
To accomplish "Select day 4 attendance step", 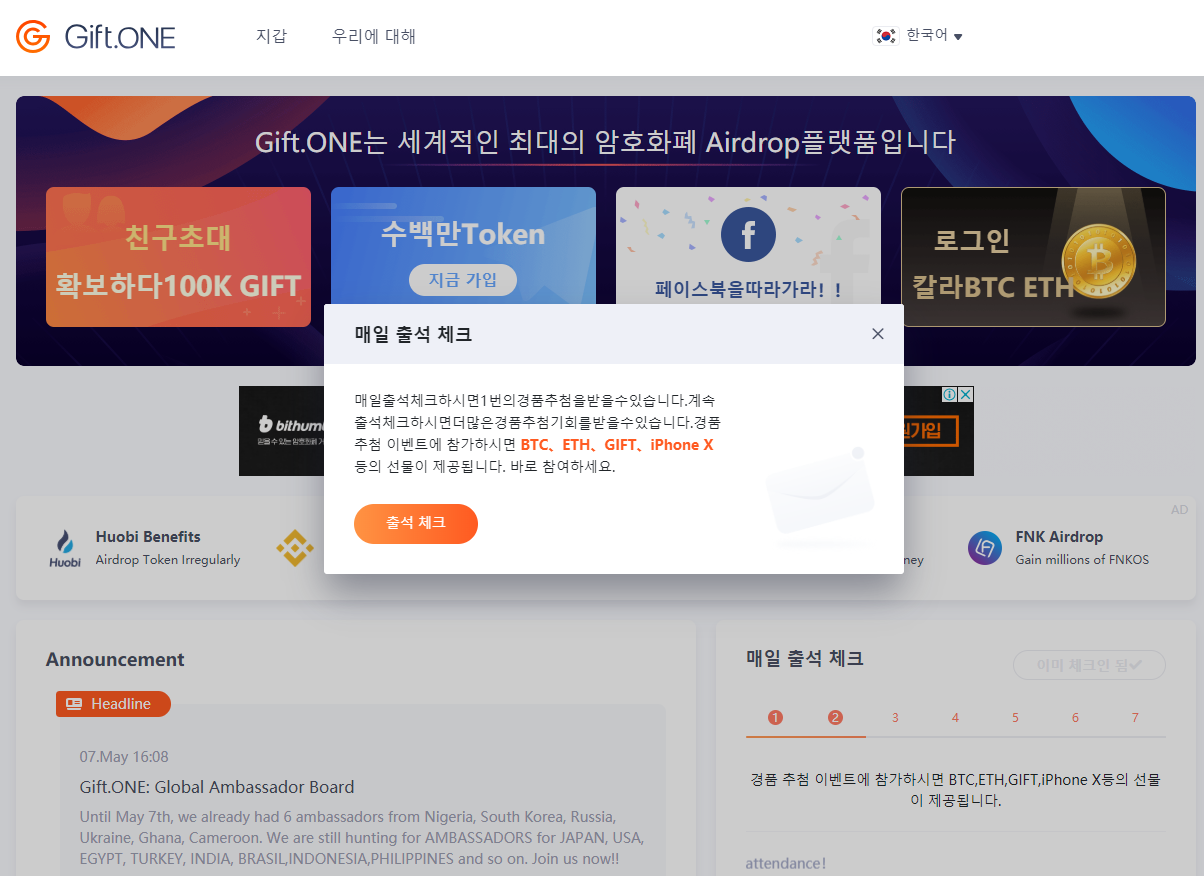I will (x=955, y=718).
